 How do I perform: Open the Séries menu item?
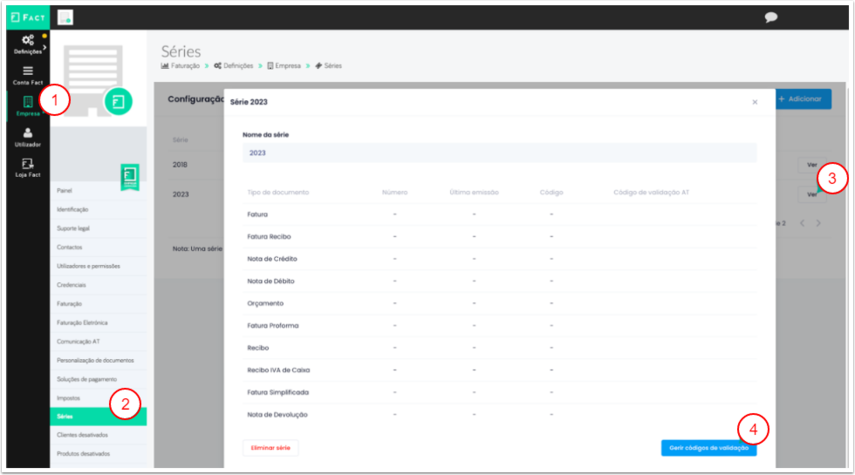tap(66, 416)
